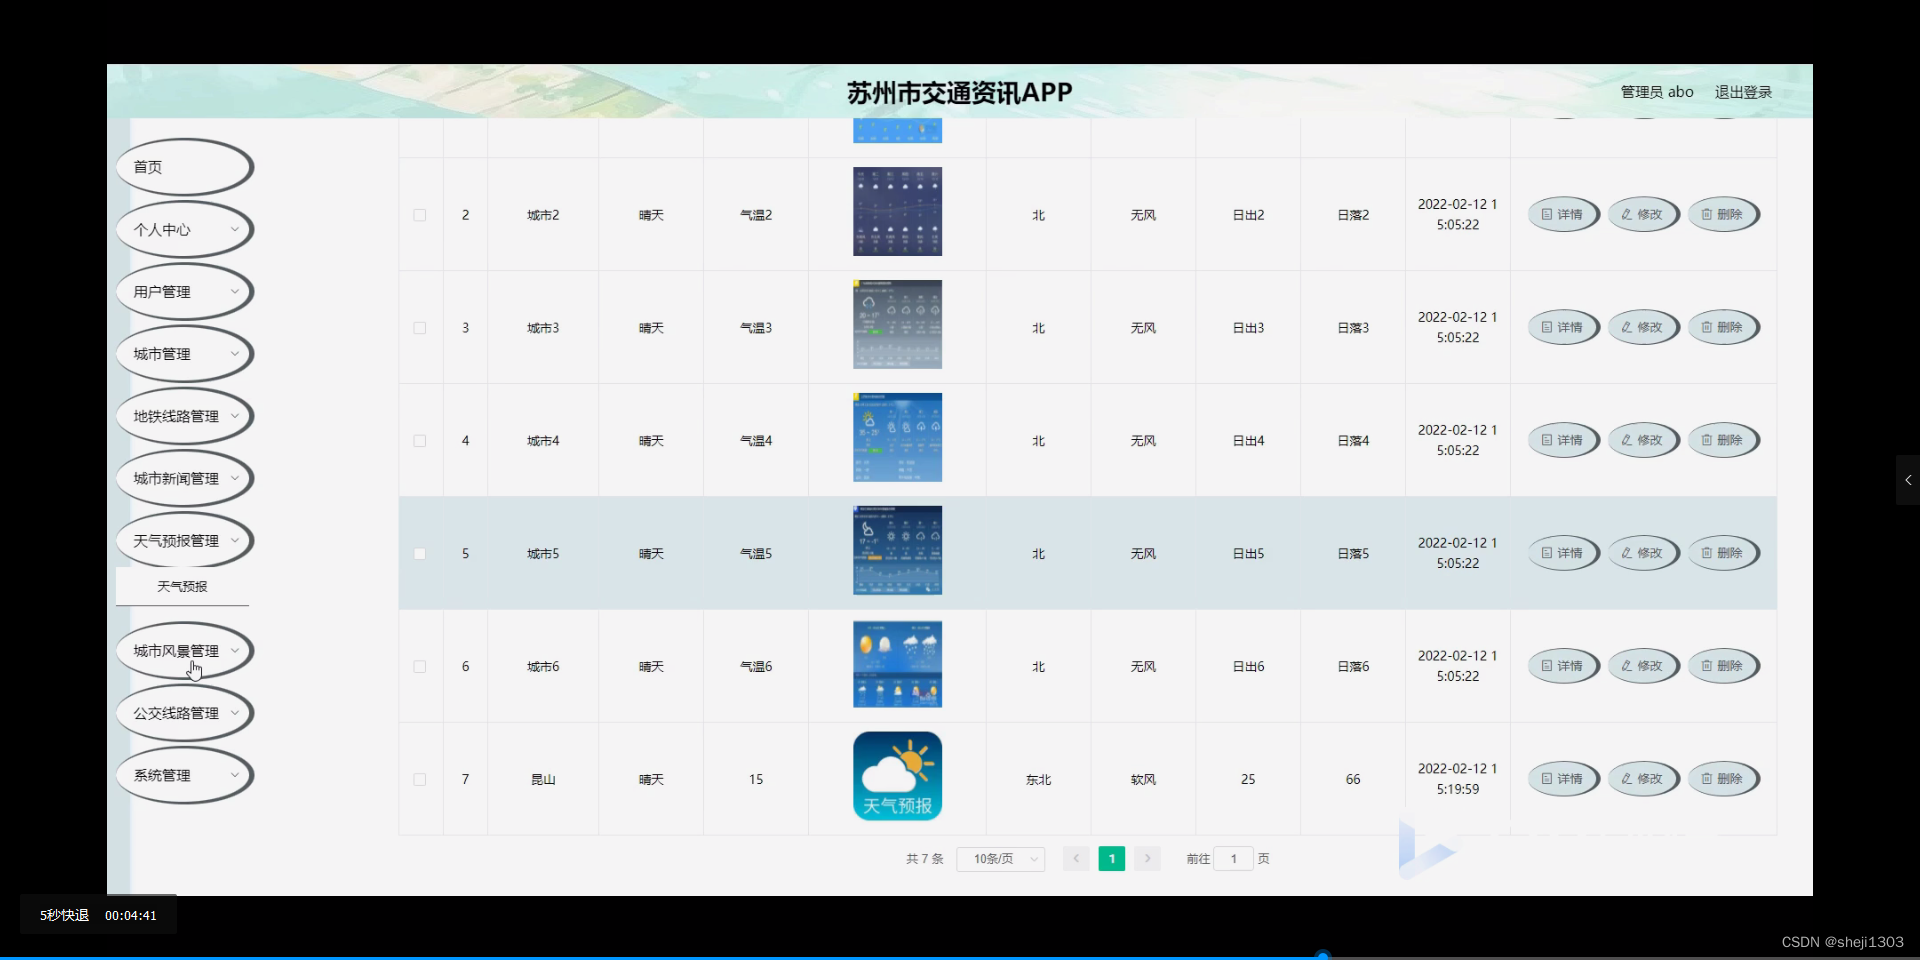Check the checkbox for 城市5 row
Viewport: 1920px width, 960px height.
click(419, 553)
